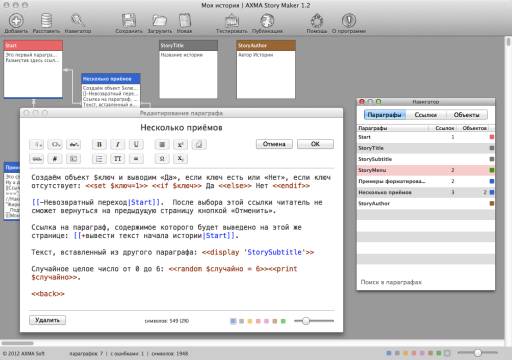Switch to the Ссылки tab

pyautogui.click(x=425, y=115)
